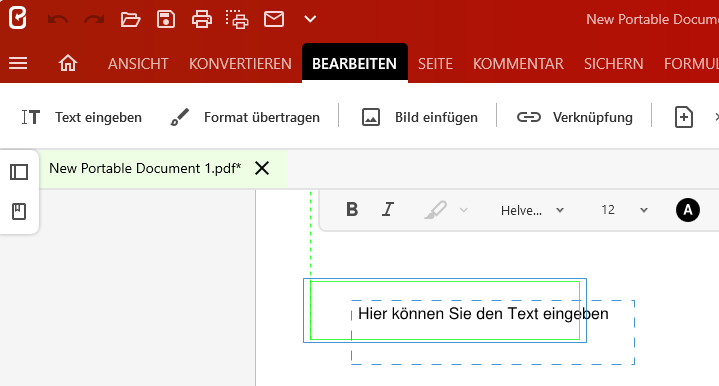Open the SICHERN tab
719x386 pixels.
click(614, 64)
